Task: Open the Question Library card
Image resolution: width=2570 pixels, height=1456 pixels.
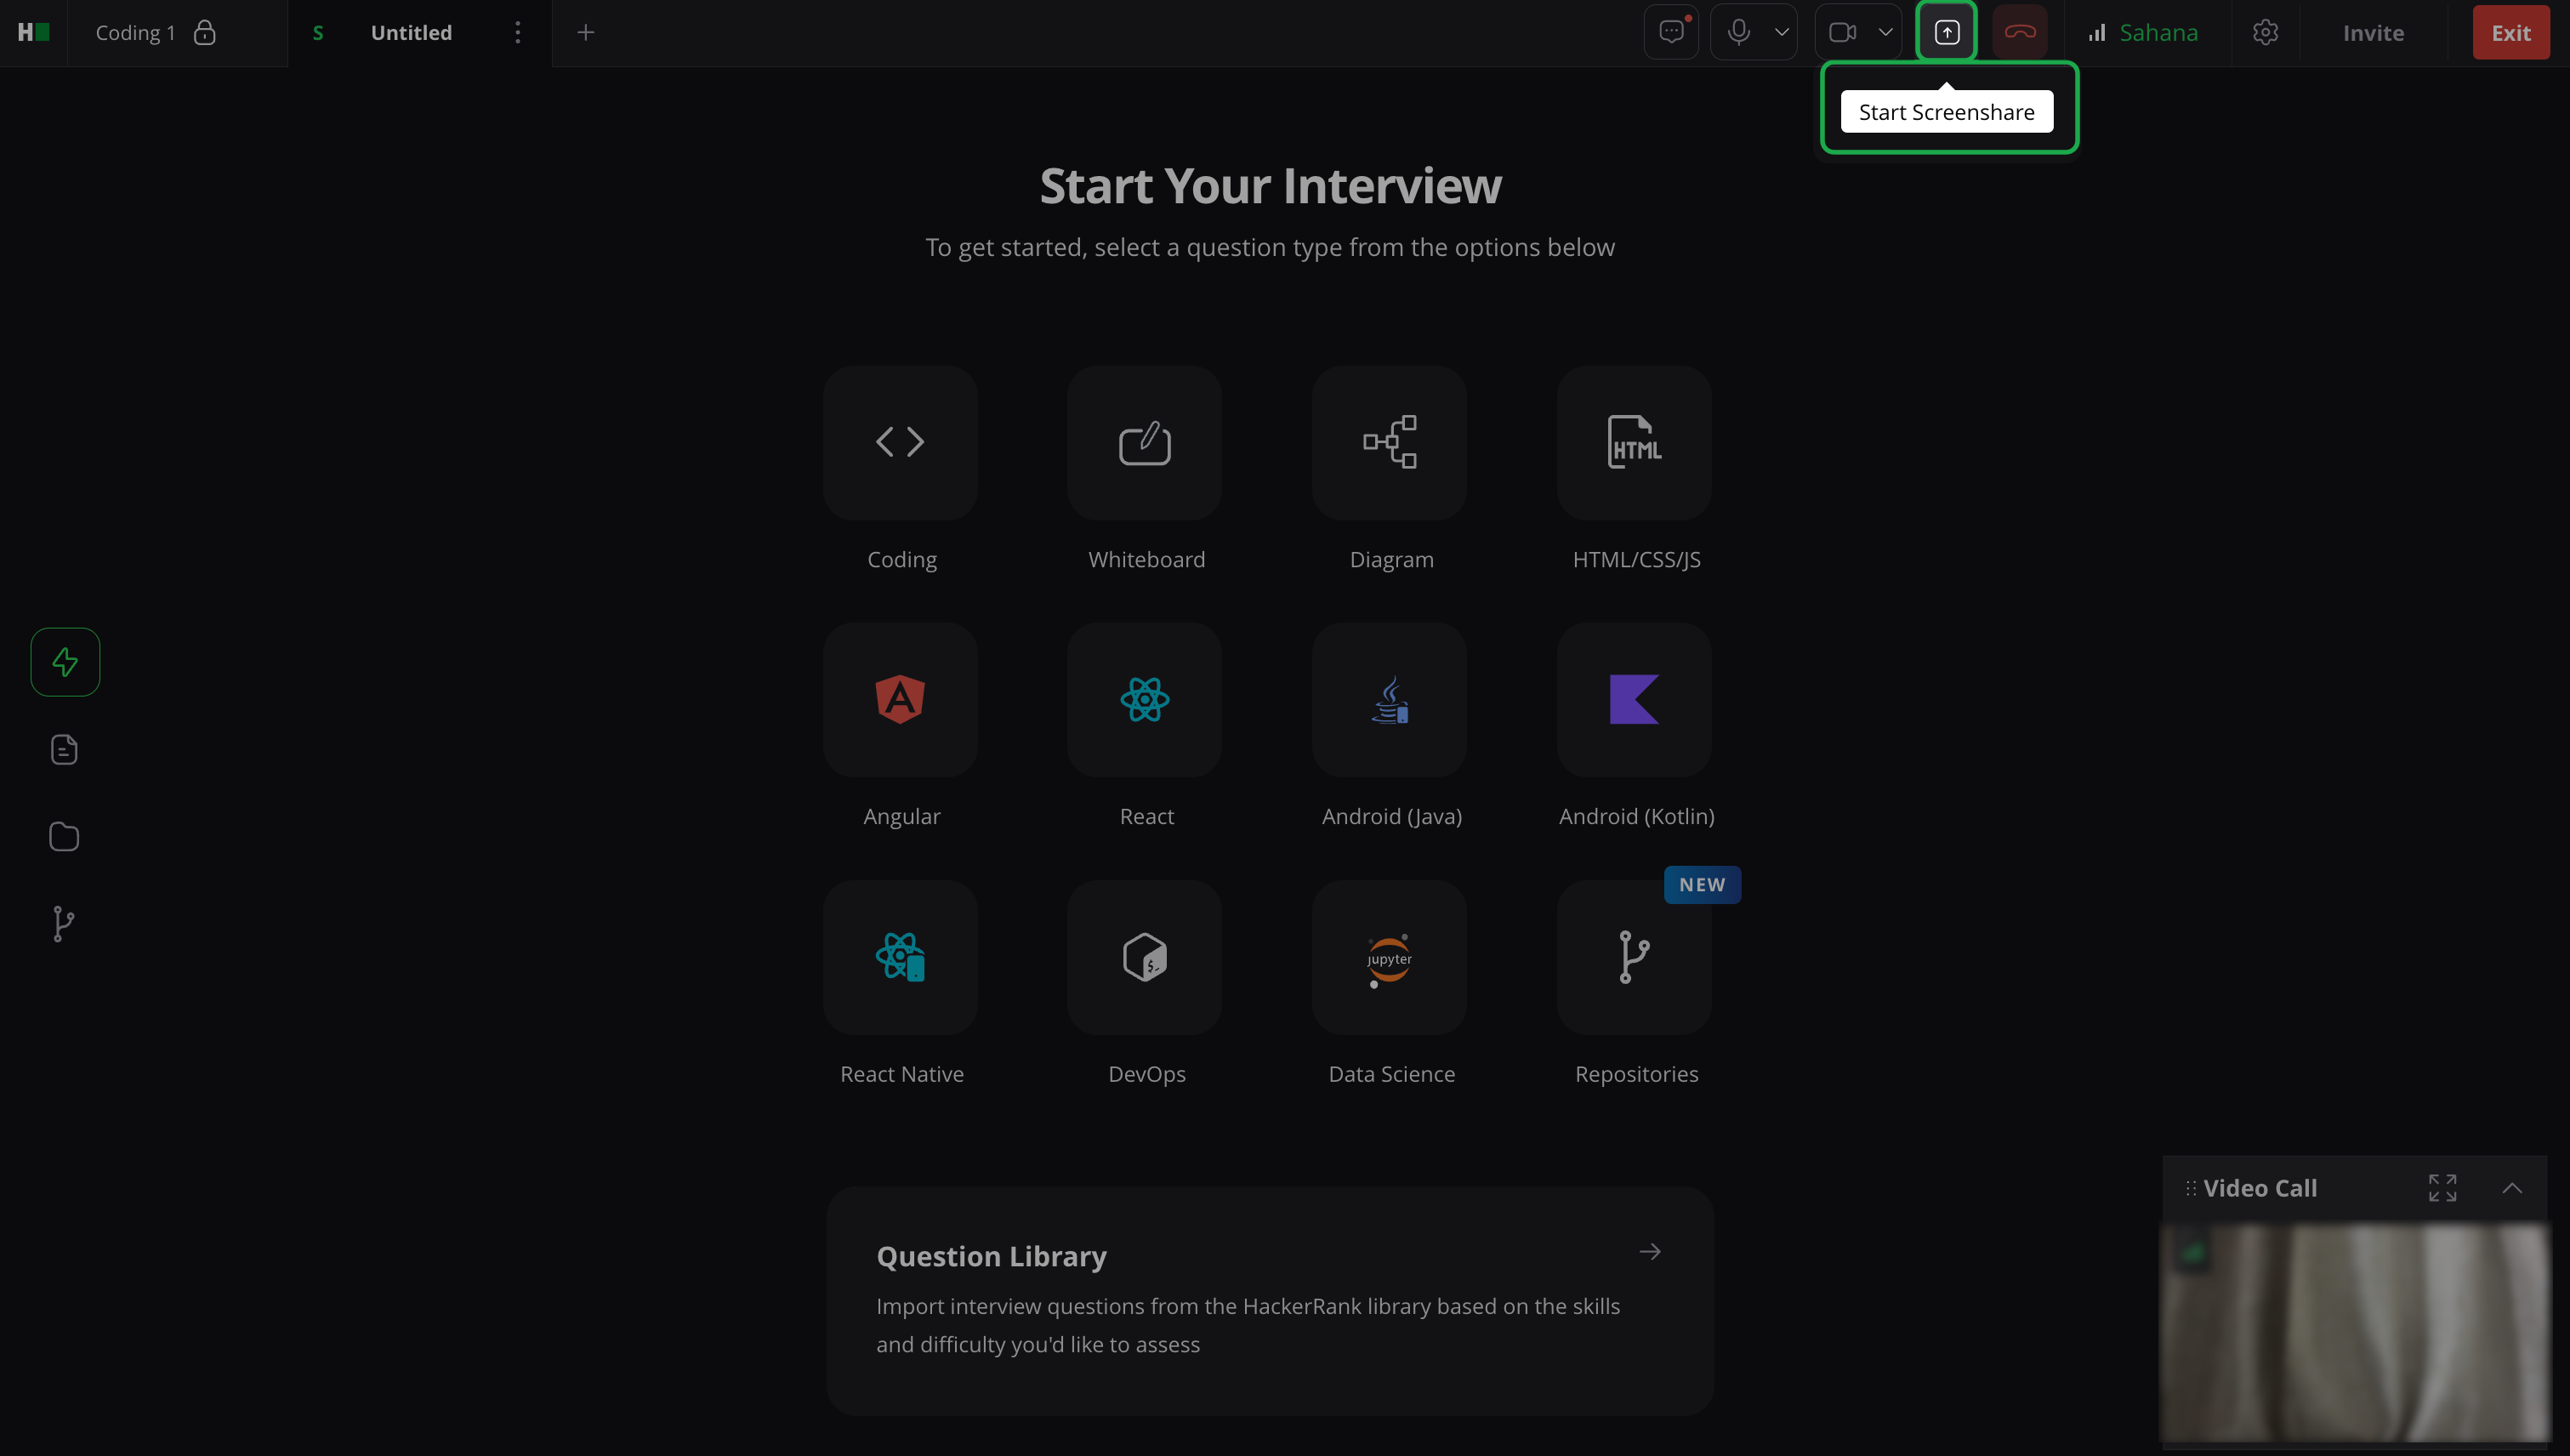Action: [x=1270, y=1300]
